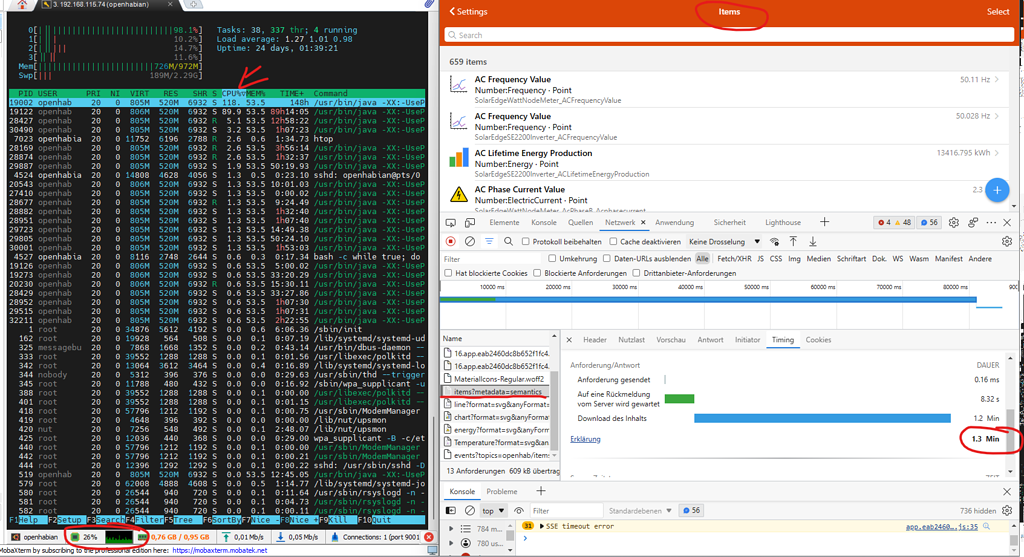Image resolution: width=1024 pixels, height=557 pixels.
Task: Switch to the Quellen DevTools tab
Action: point(581,223)
